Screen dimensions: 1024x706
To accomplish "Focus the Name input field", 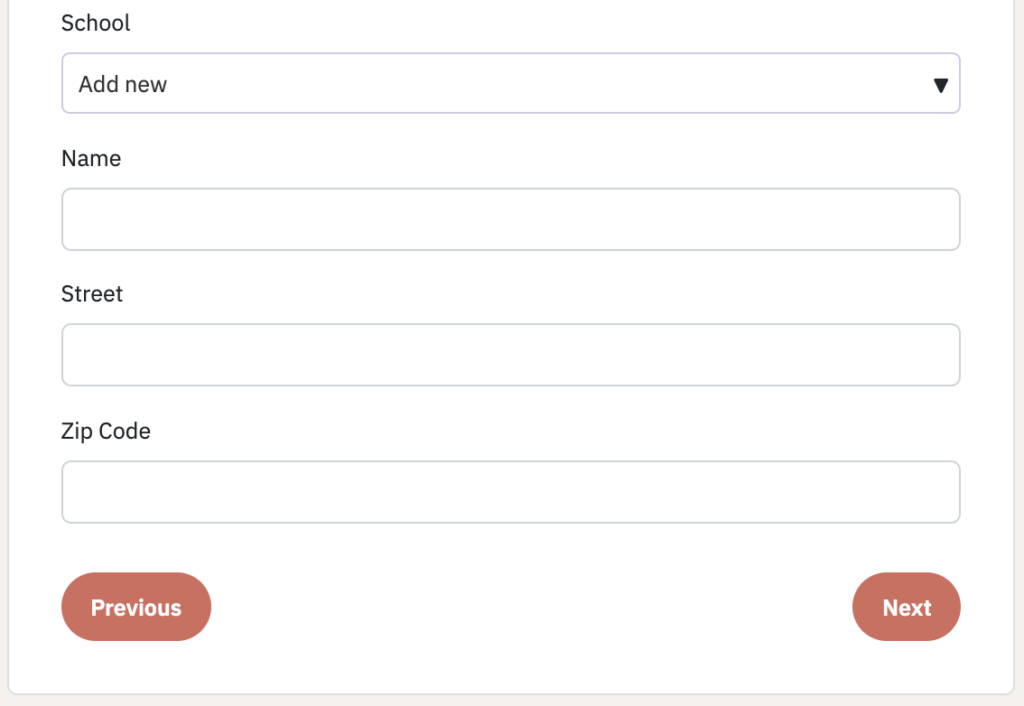I will pos(511,219).
